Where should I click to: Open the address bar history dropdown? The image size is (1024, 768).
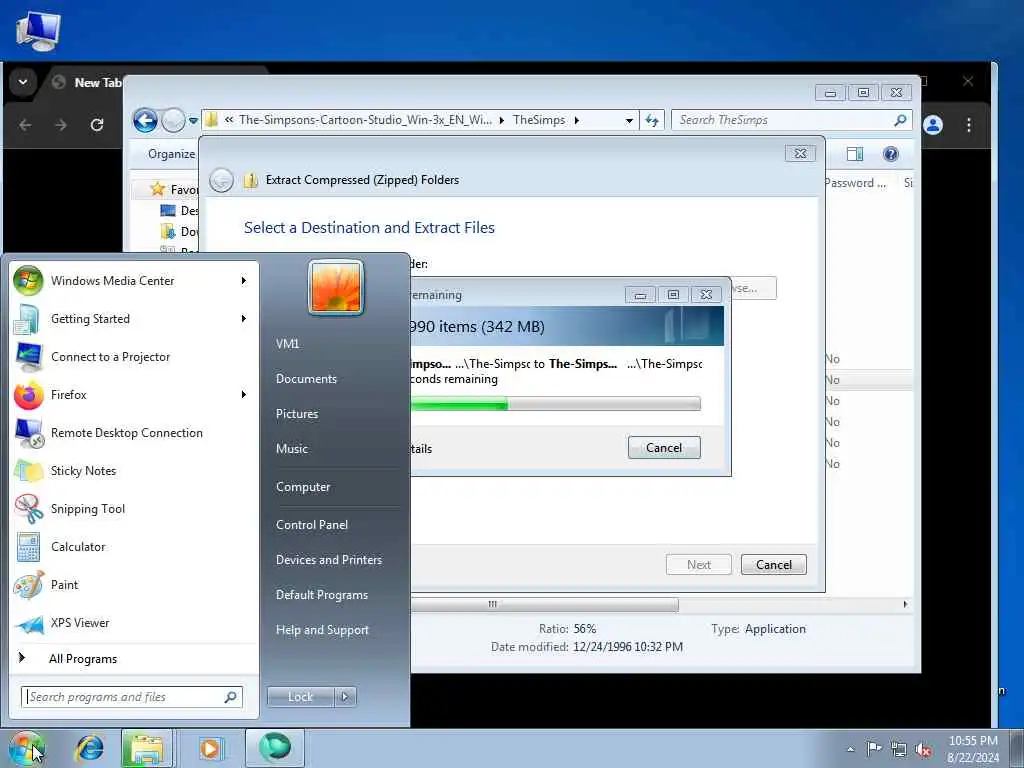(x=629, y=121)
